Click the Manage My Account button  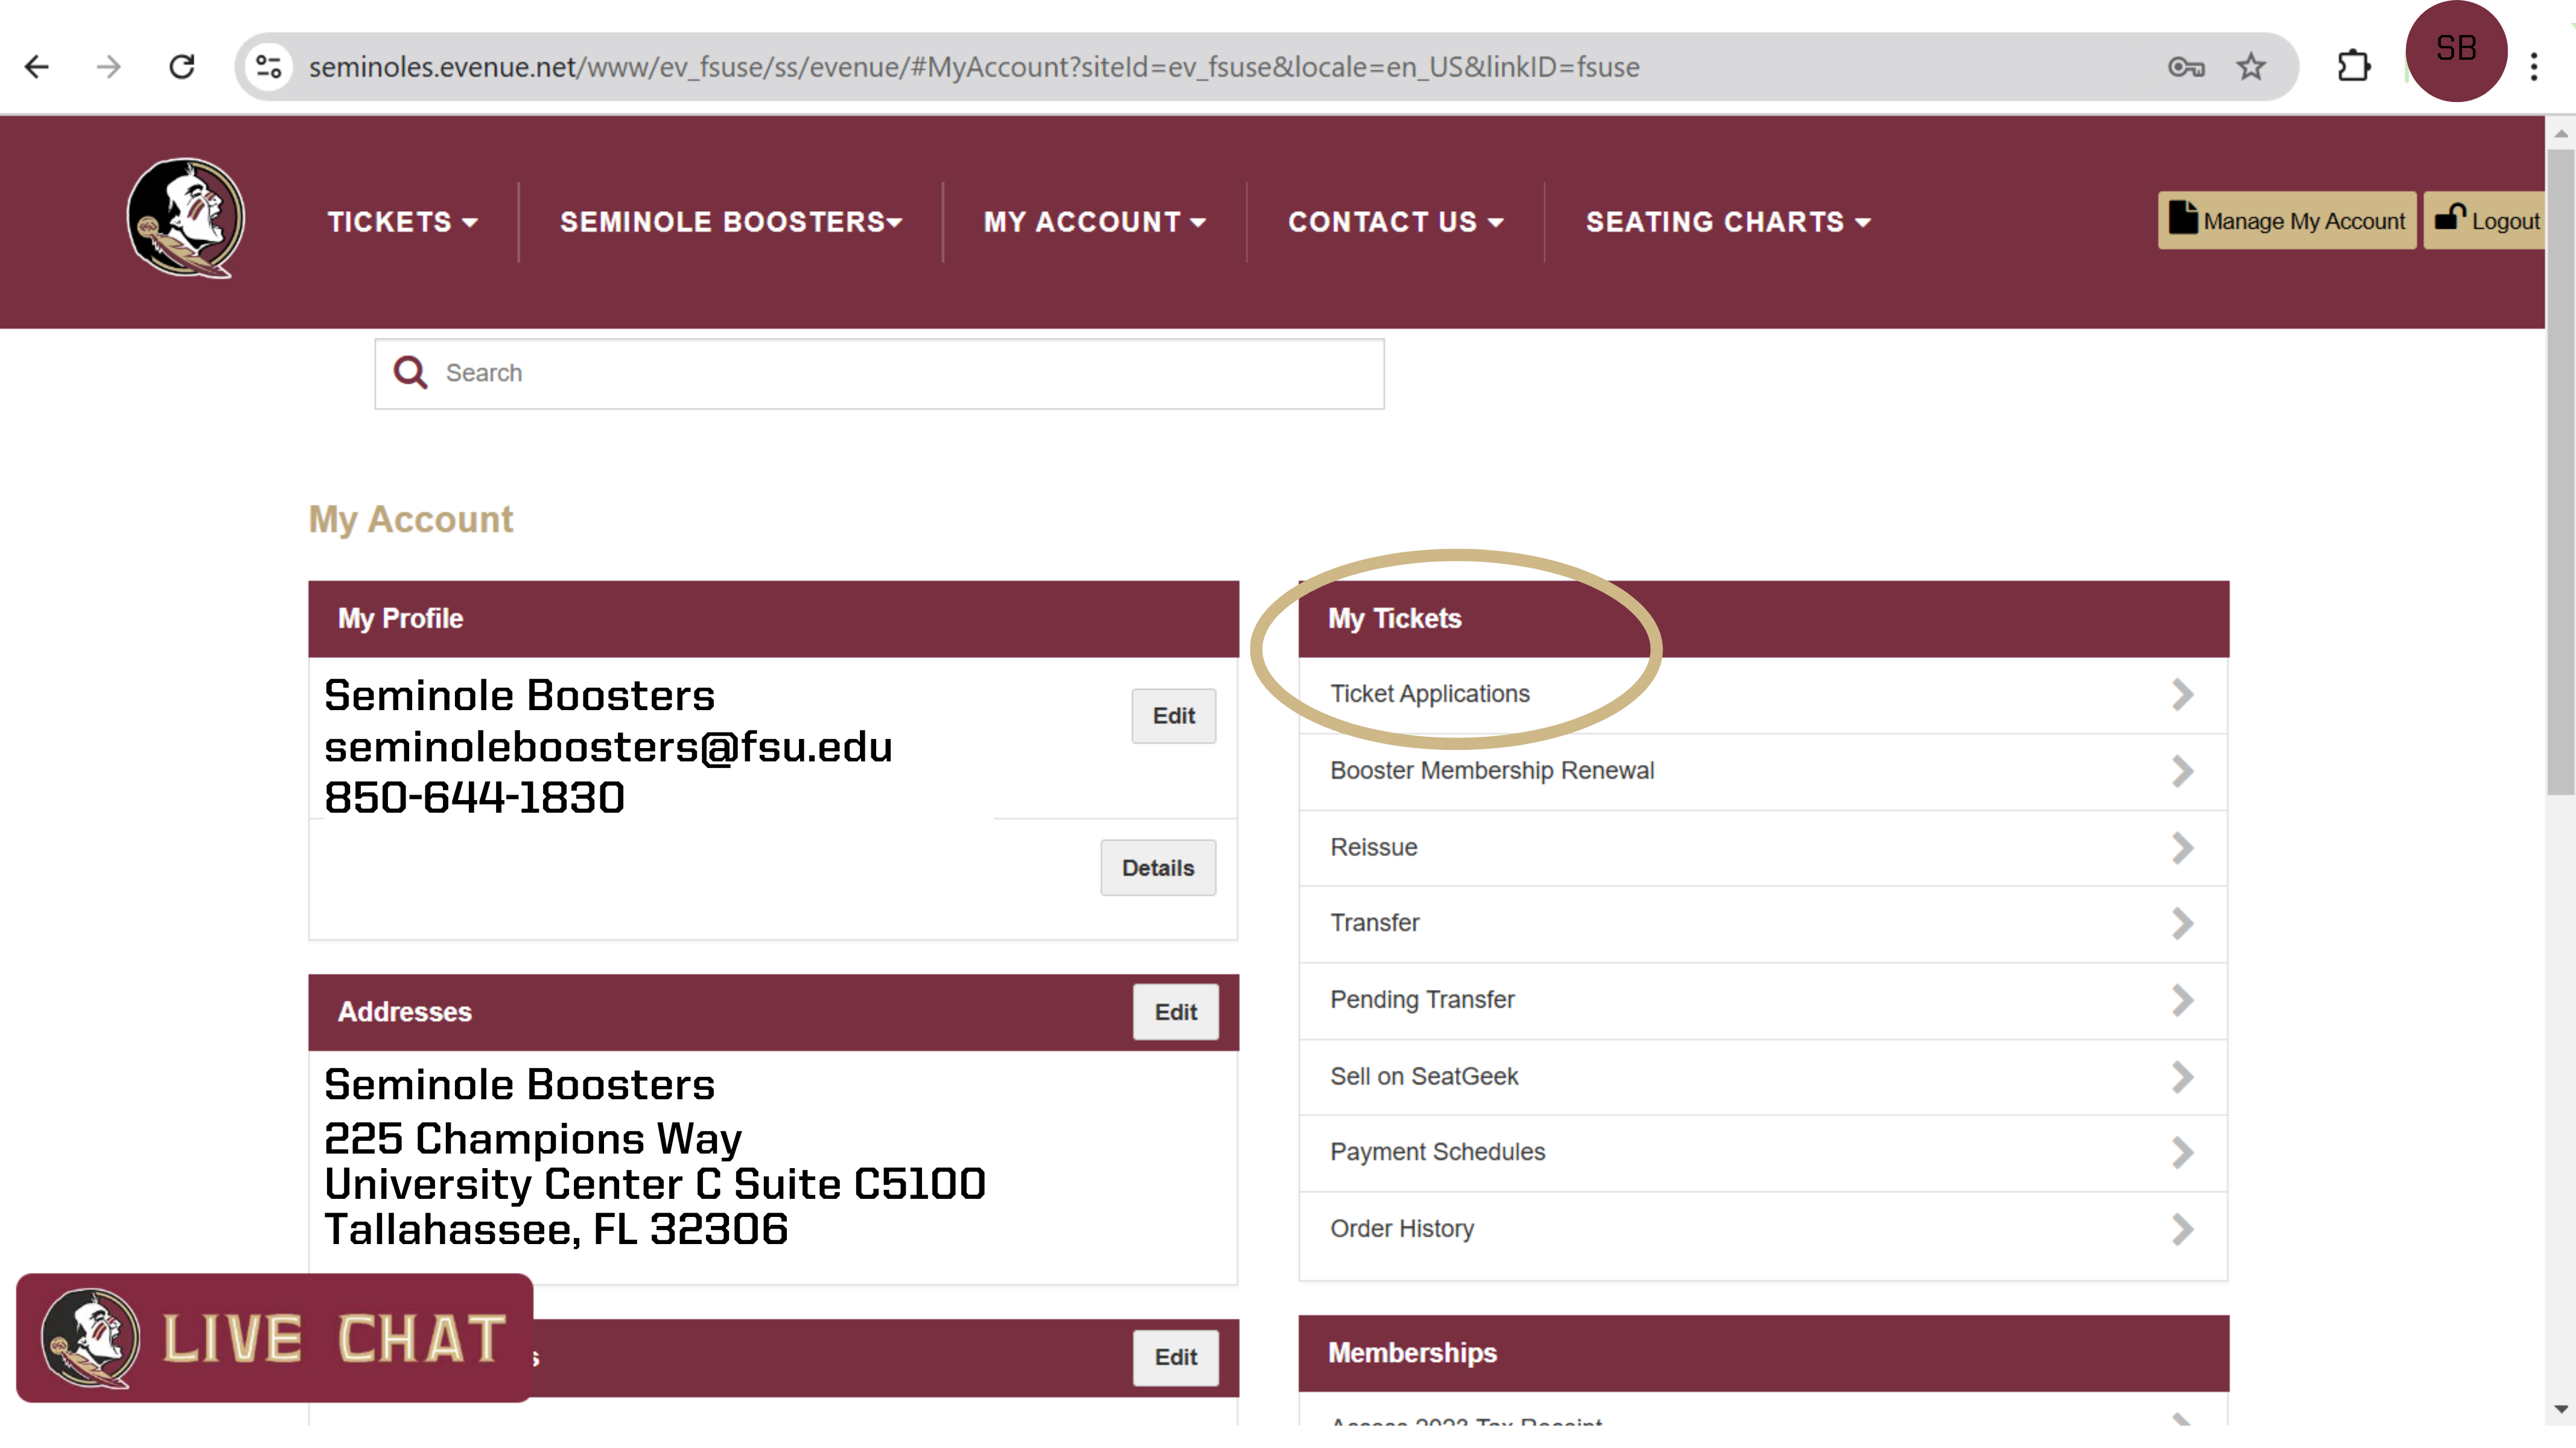click(x=2286, y=221)
